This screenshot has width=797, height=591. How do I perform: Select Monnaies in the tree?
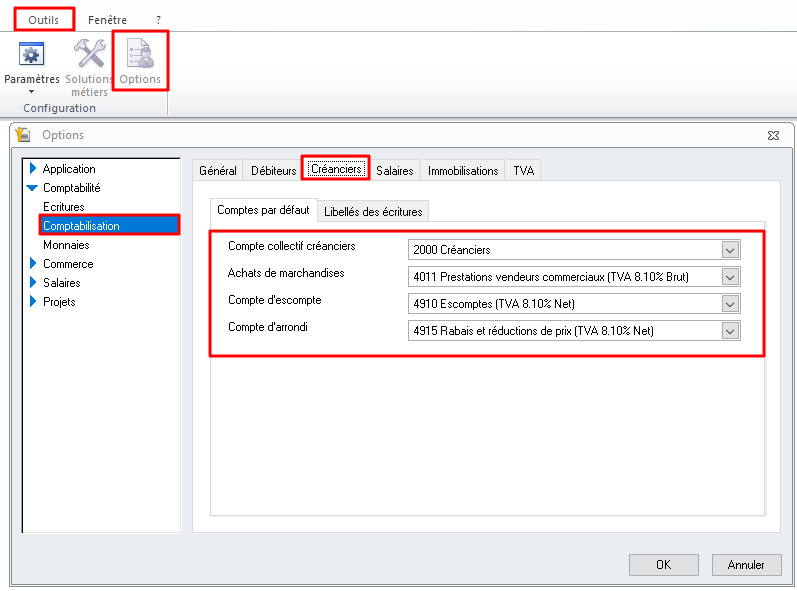pos(66,245)
